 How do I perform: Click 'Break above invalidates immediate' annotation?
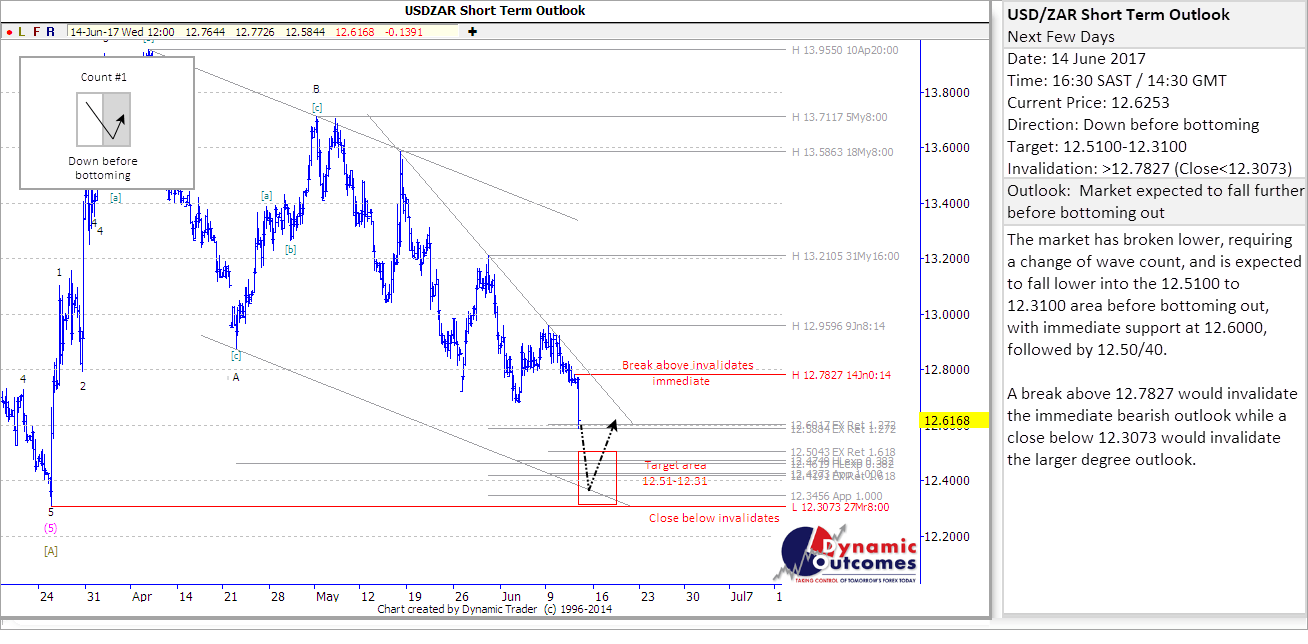coord(687,373)
